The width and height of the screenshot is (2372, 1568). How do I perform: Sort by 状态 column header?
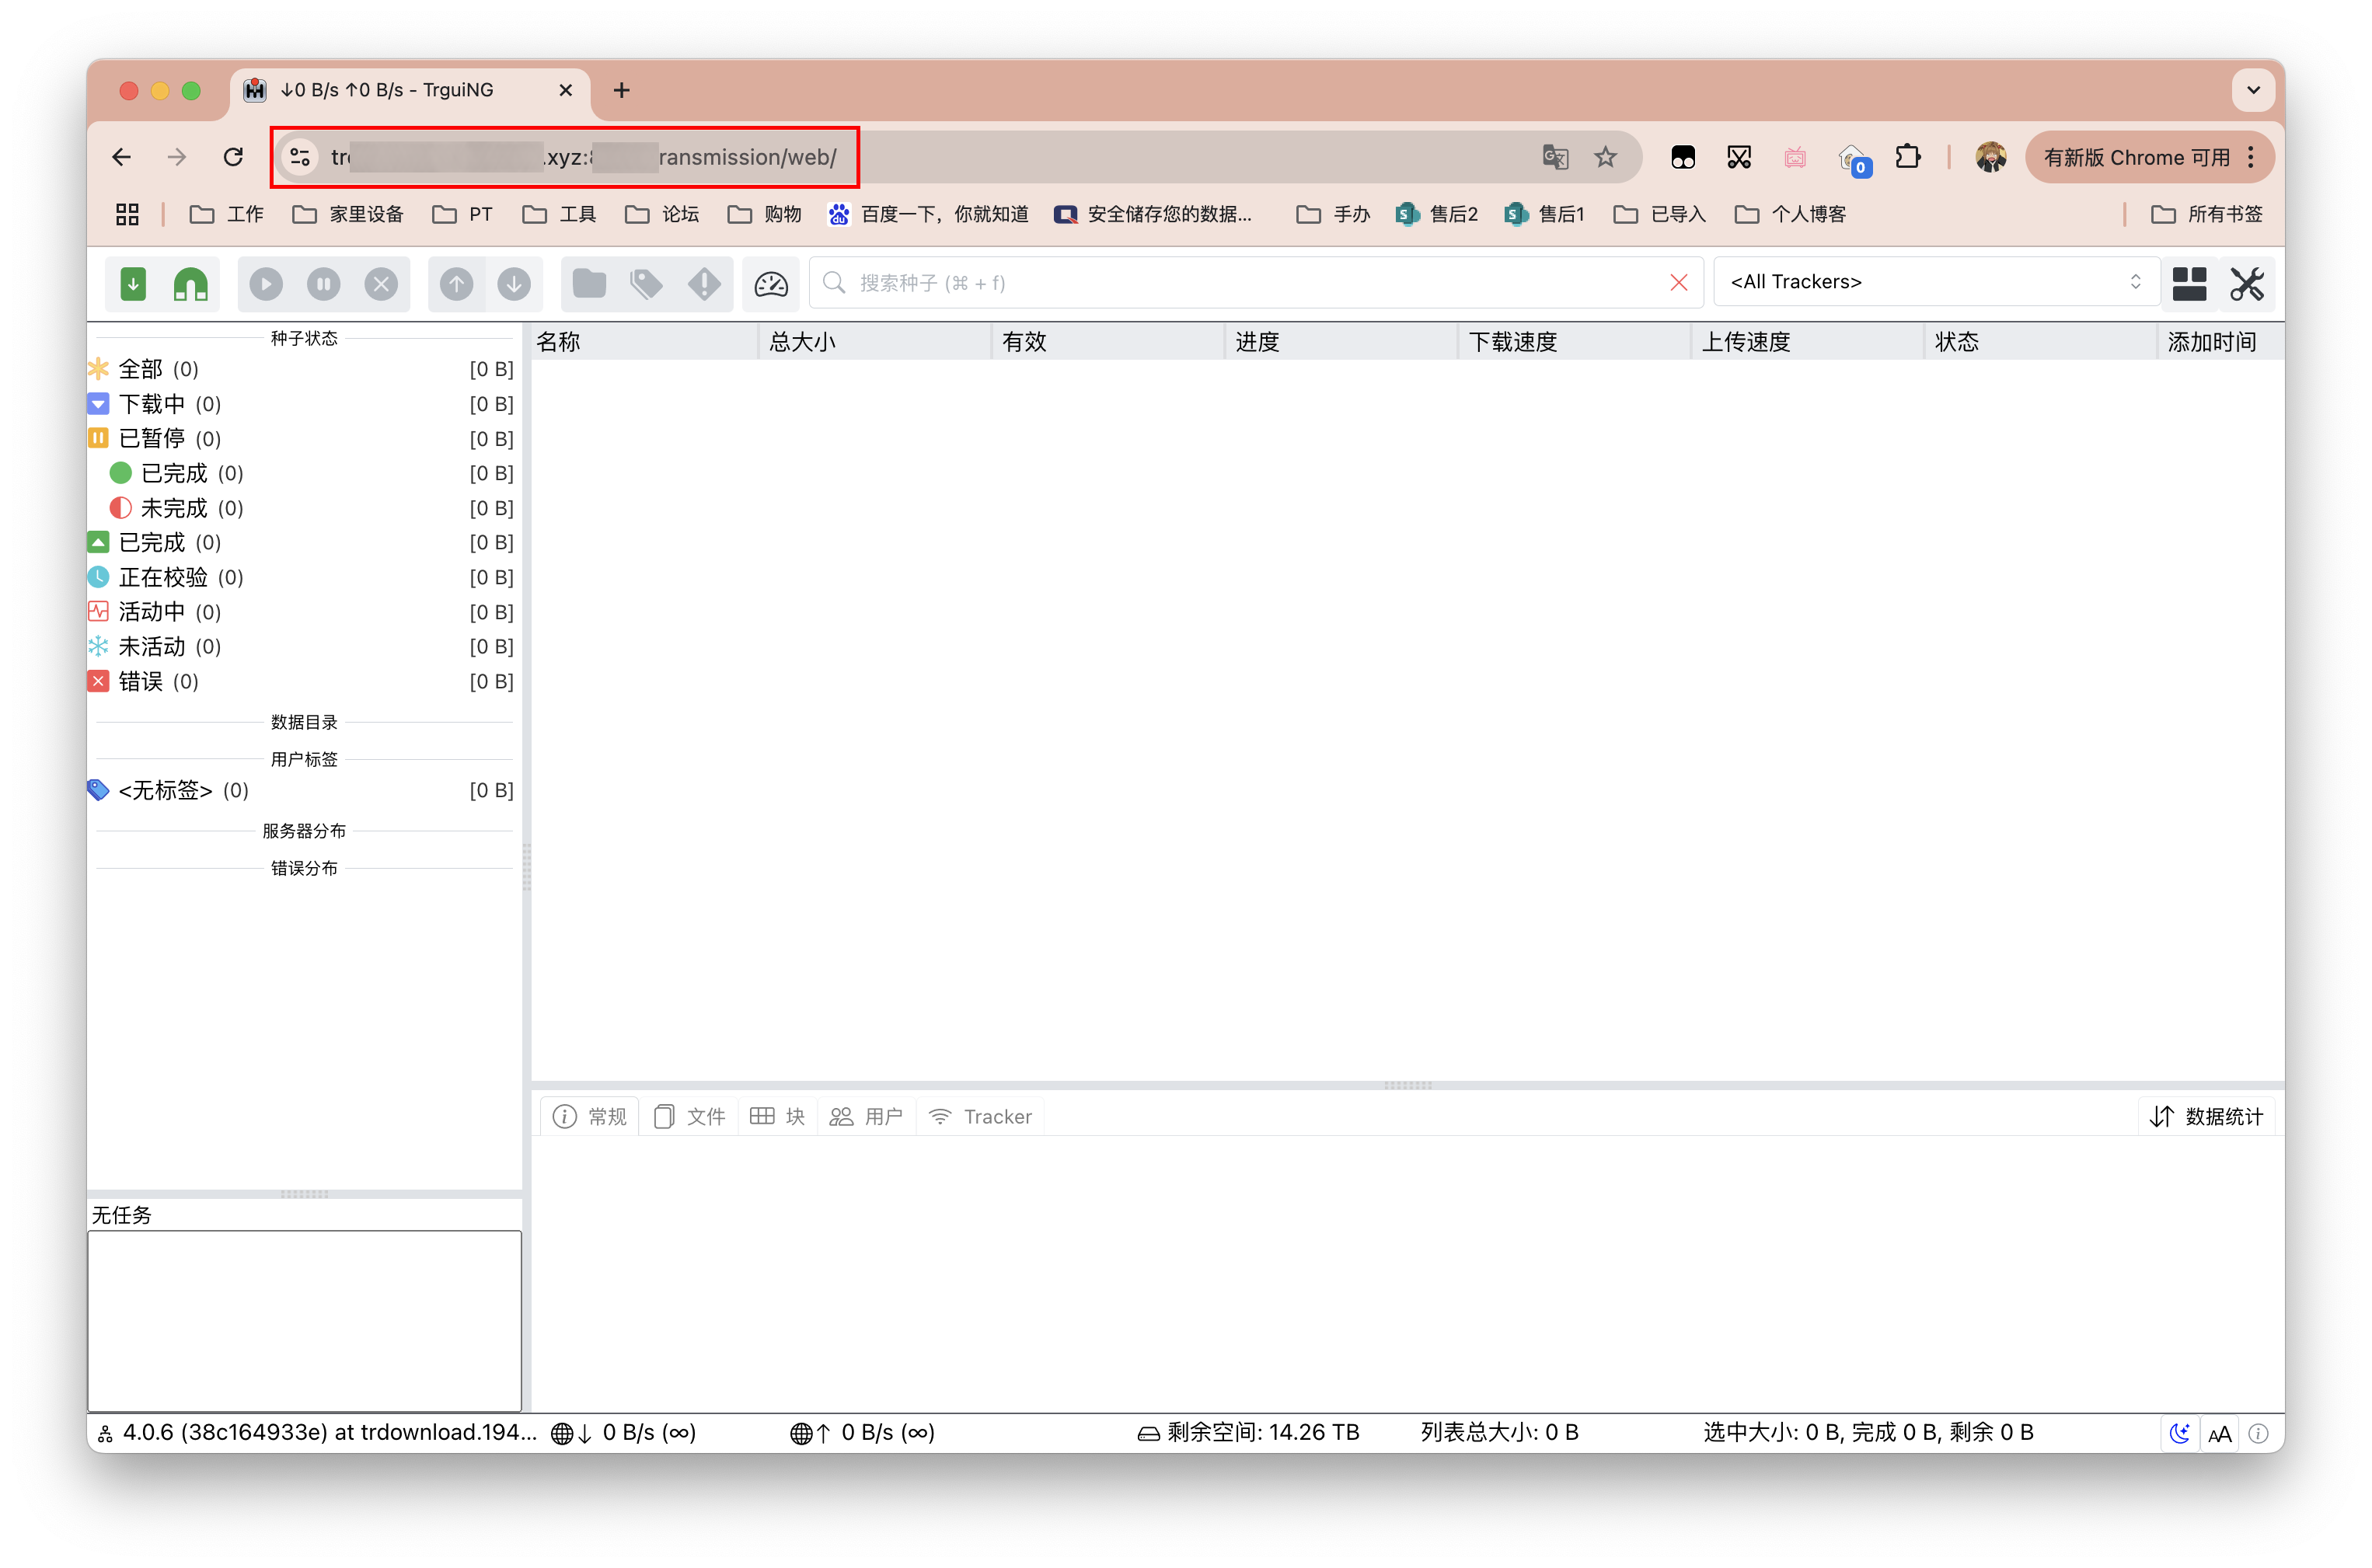pyautogui.click(x=2040, y=342)
